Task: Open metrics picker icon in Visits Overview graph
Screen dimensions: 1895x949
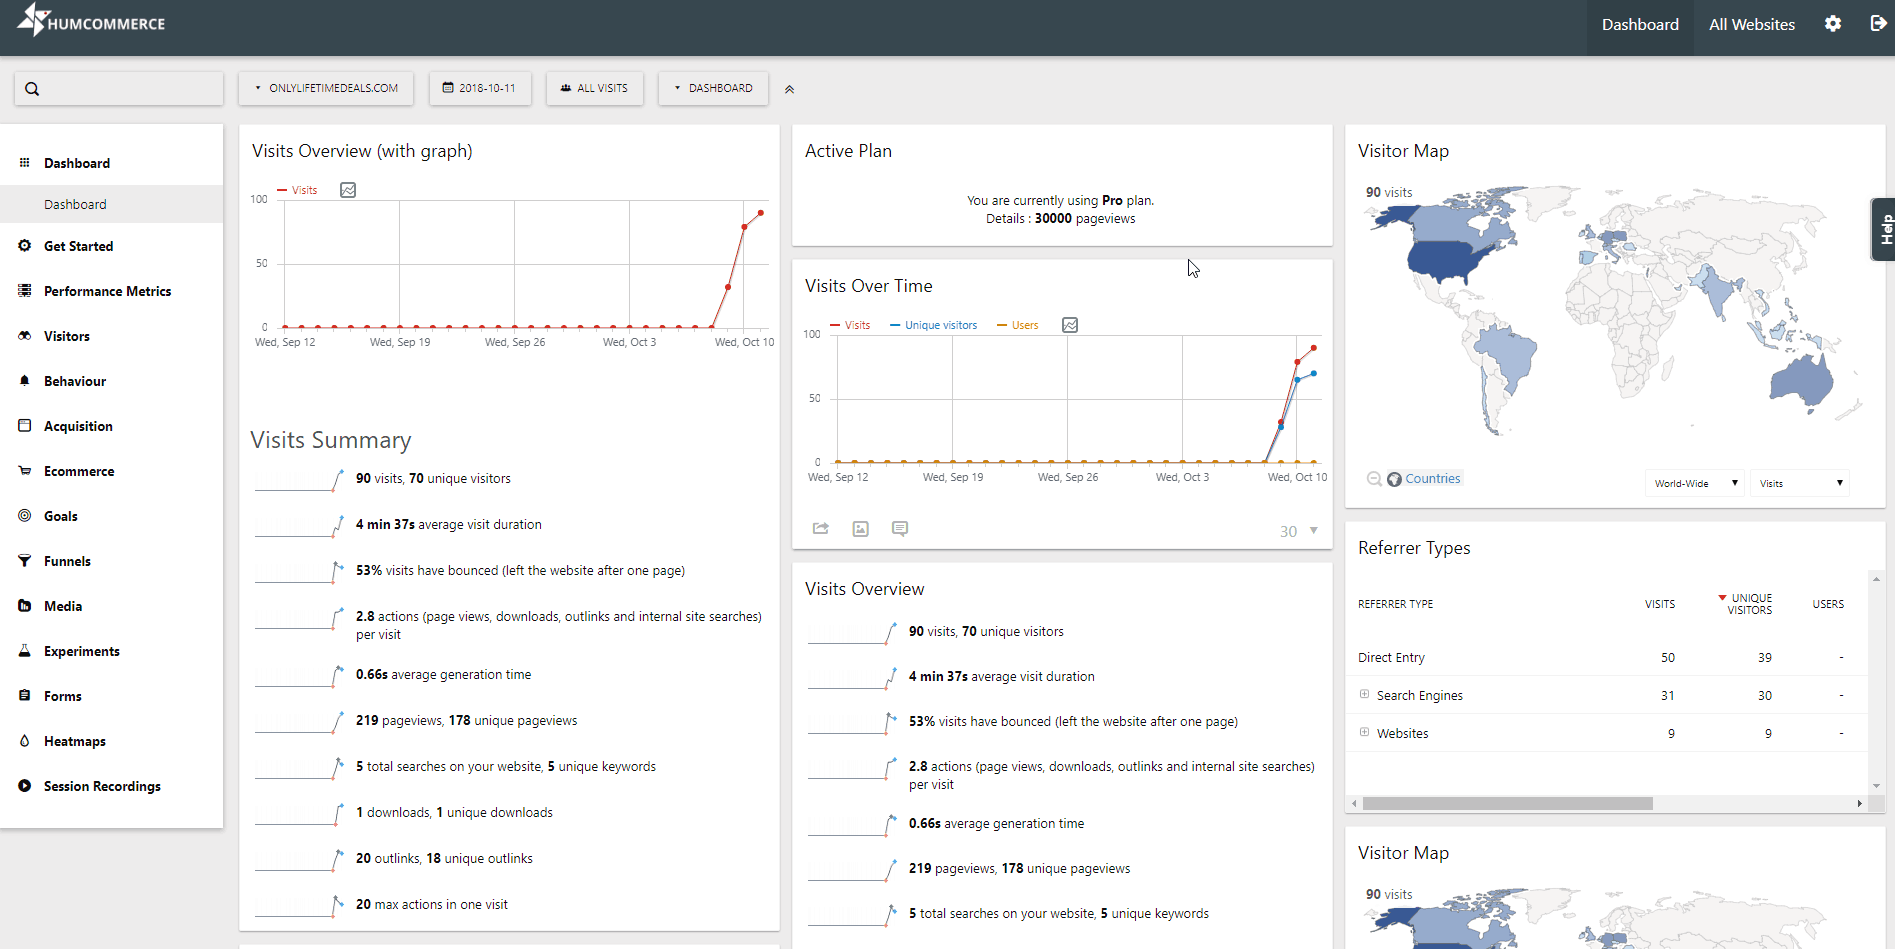Action: (348, 190)
